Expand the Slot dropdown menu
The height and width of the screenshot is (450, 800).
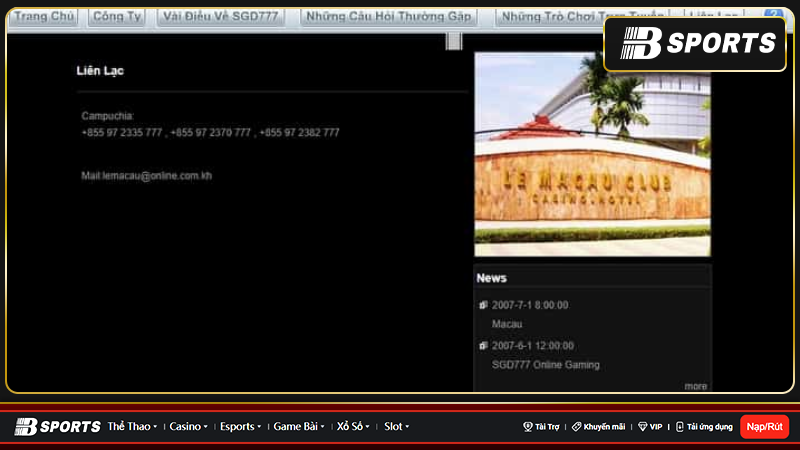point(396,427)
